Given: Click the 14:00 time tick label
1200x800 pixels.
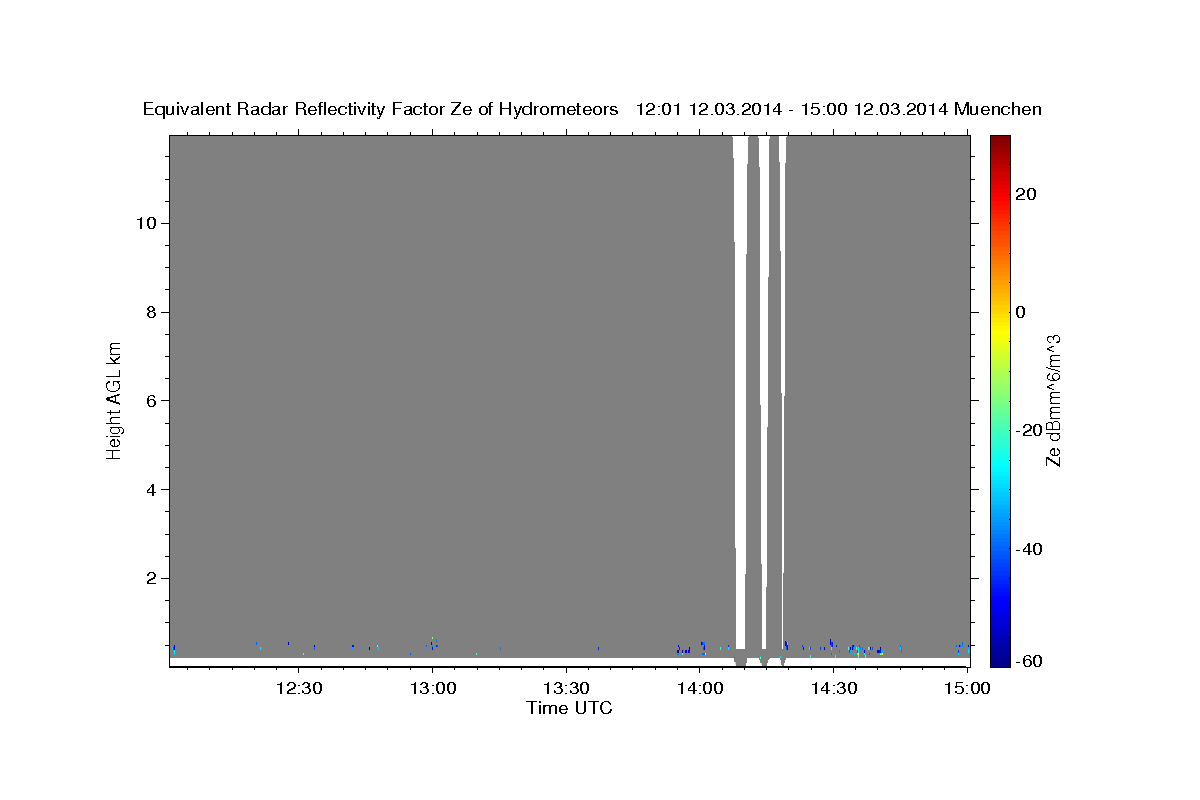Looking at the screenshot, I should [700, 688].
